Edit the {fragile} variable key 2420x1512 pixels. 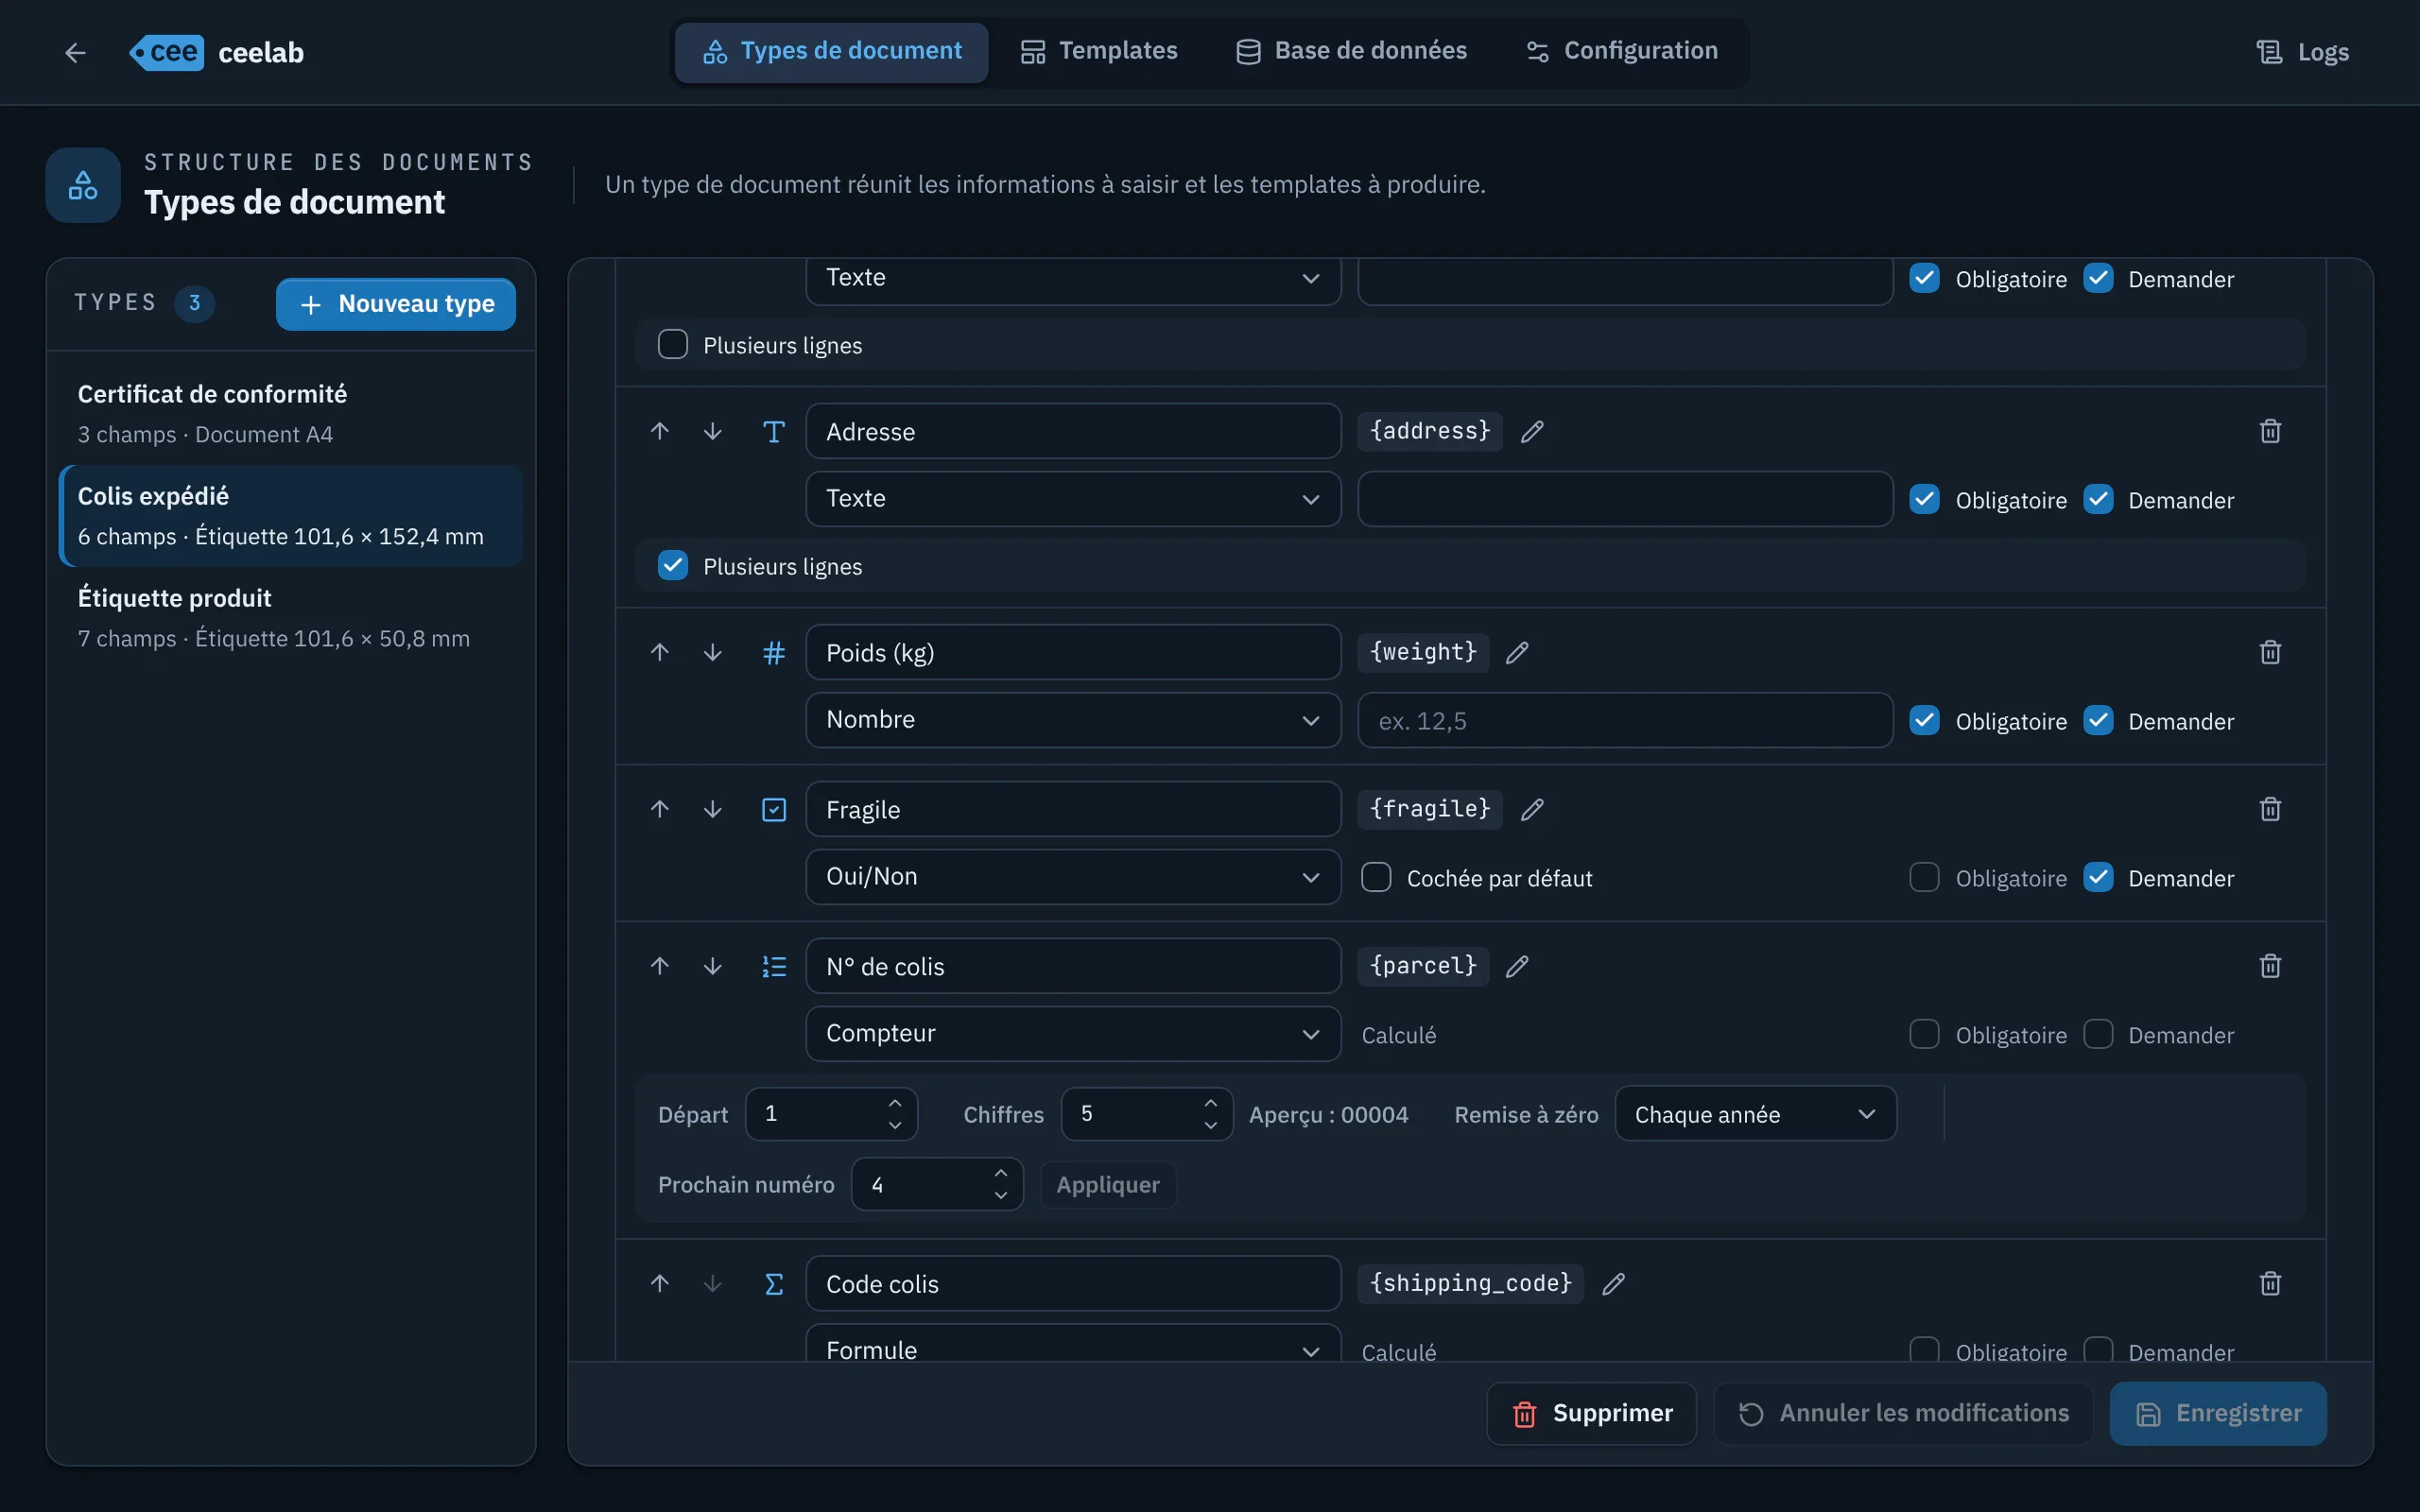pyautogui.click(x=1532, y=809)
